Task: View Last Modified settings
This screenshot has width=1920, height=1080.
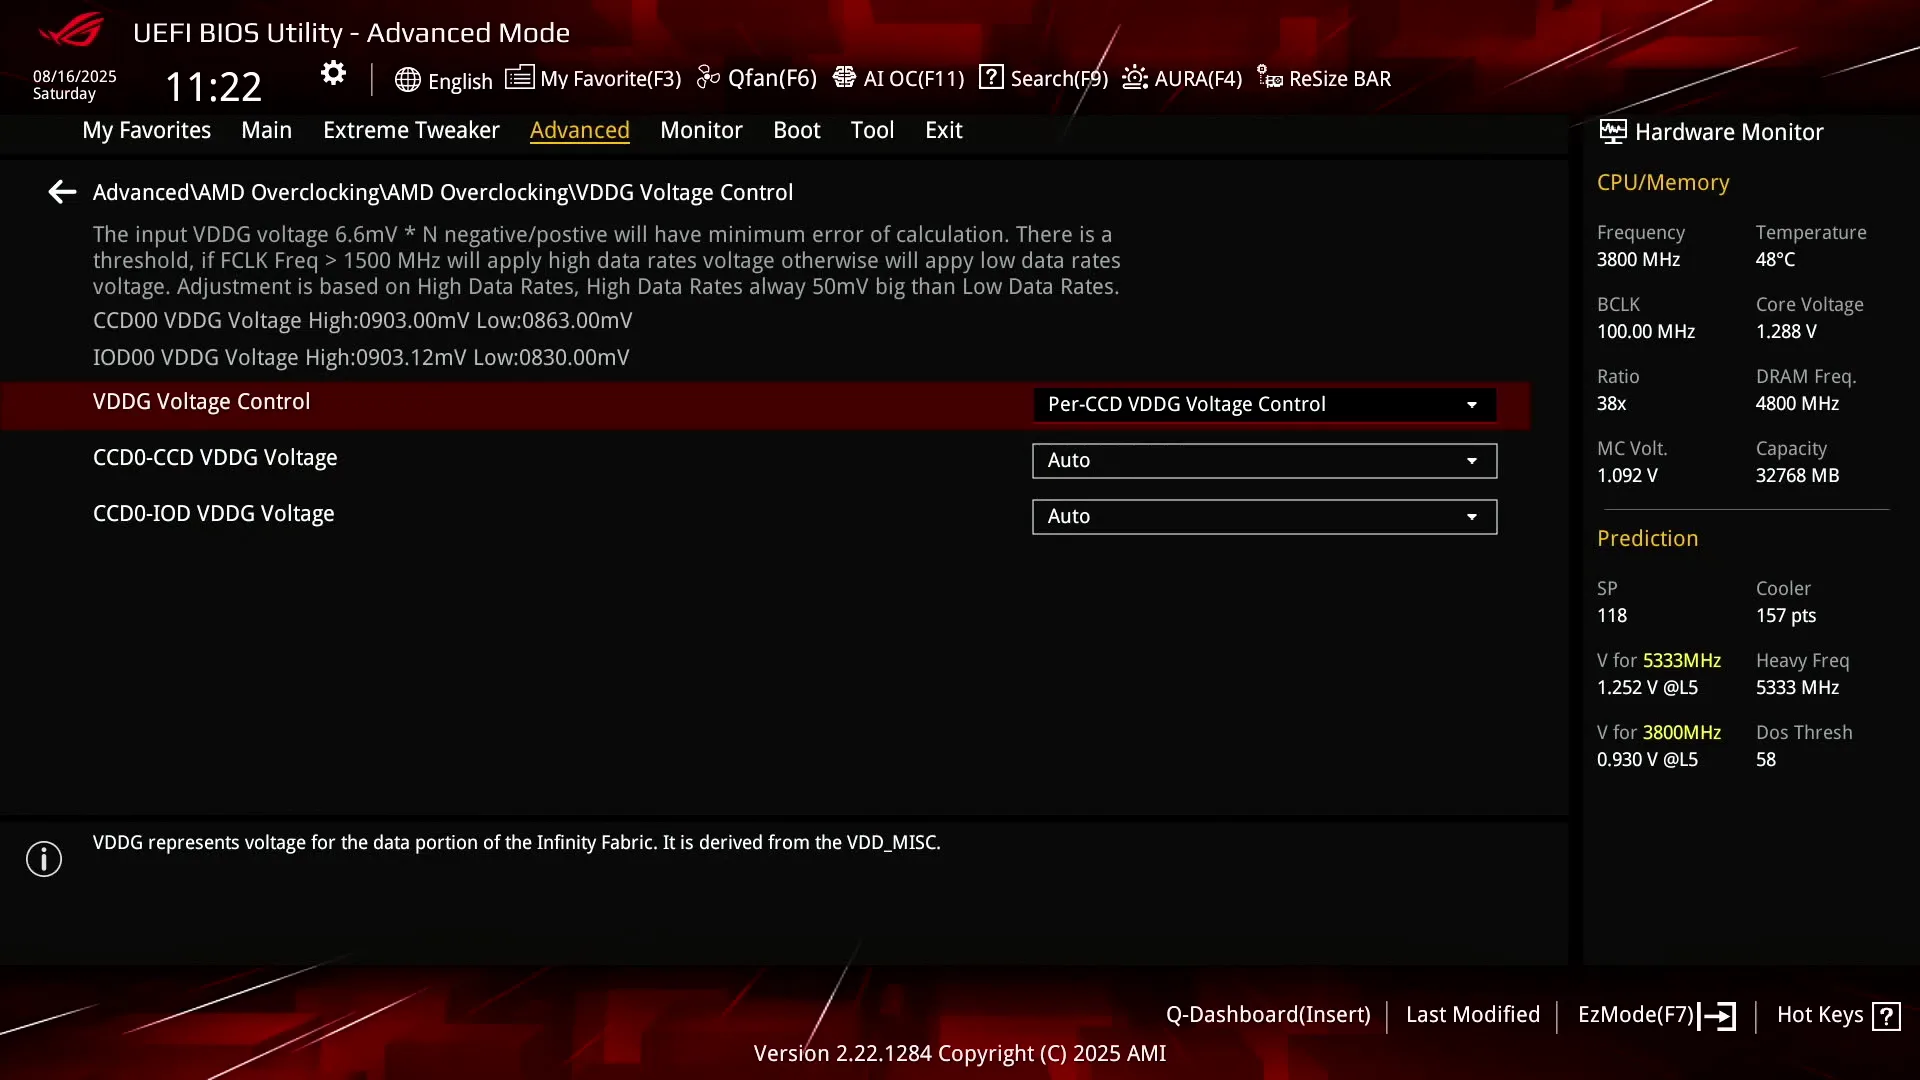Action: 1472,1015
